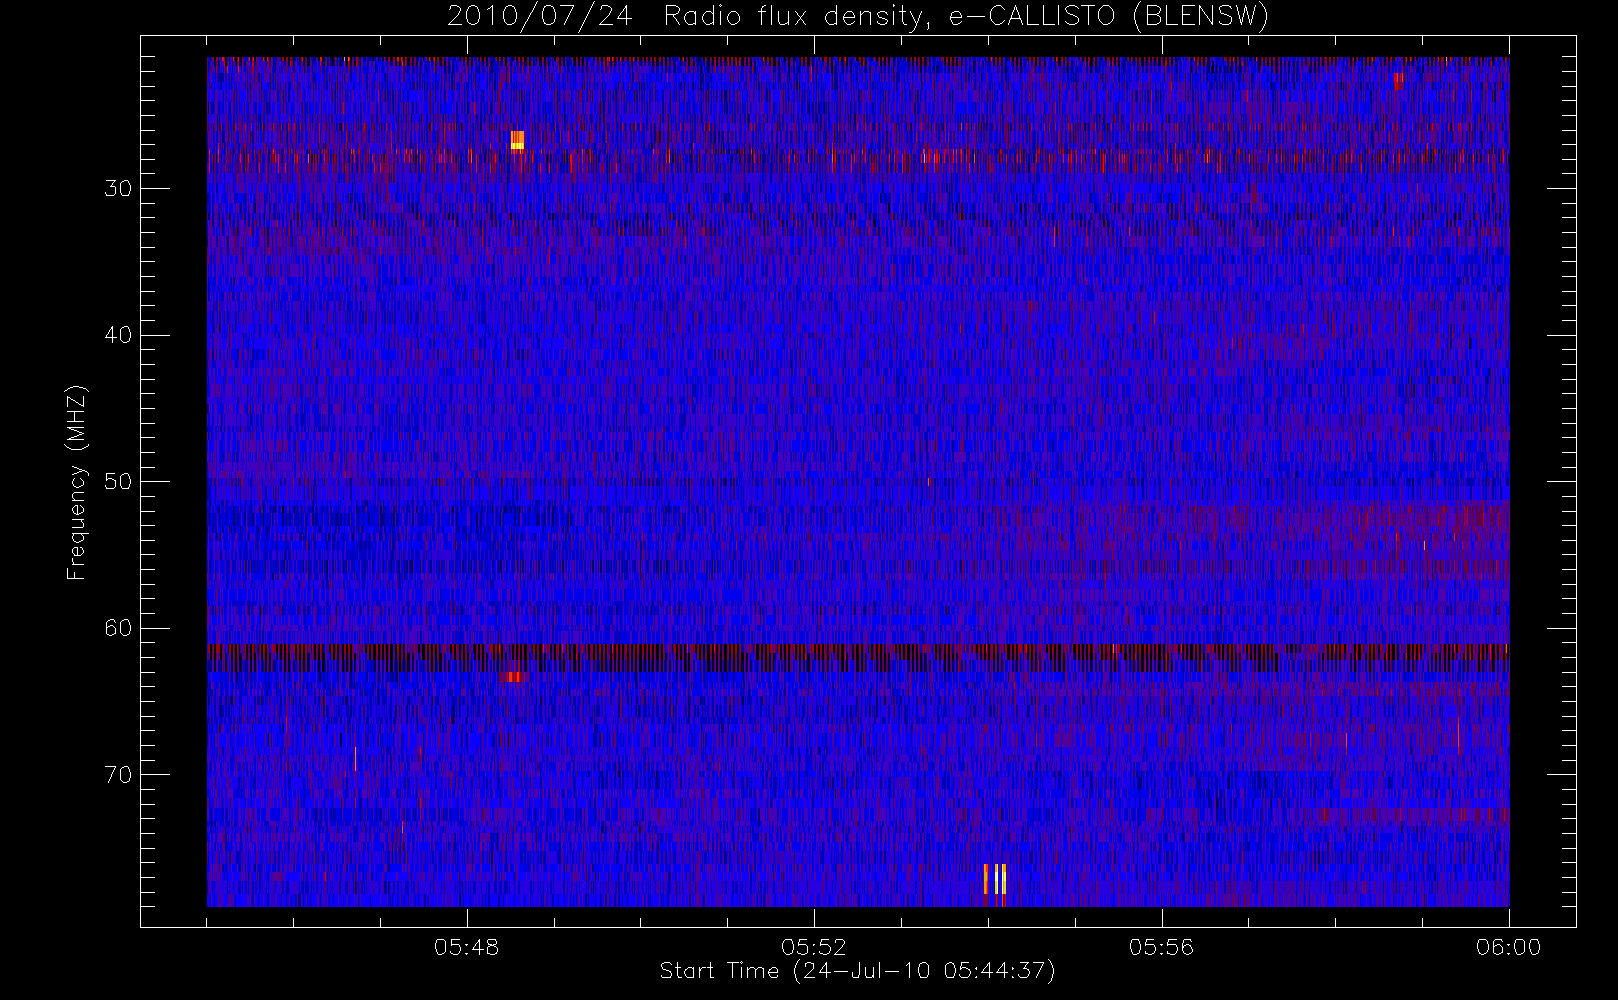1618x1000 pixels.
Task: Click the 30 frequency tick label
Action: point(118,189)
